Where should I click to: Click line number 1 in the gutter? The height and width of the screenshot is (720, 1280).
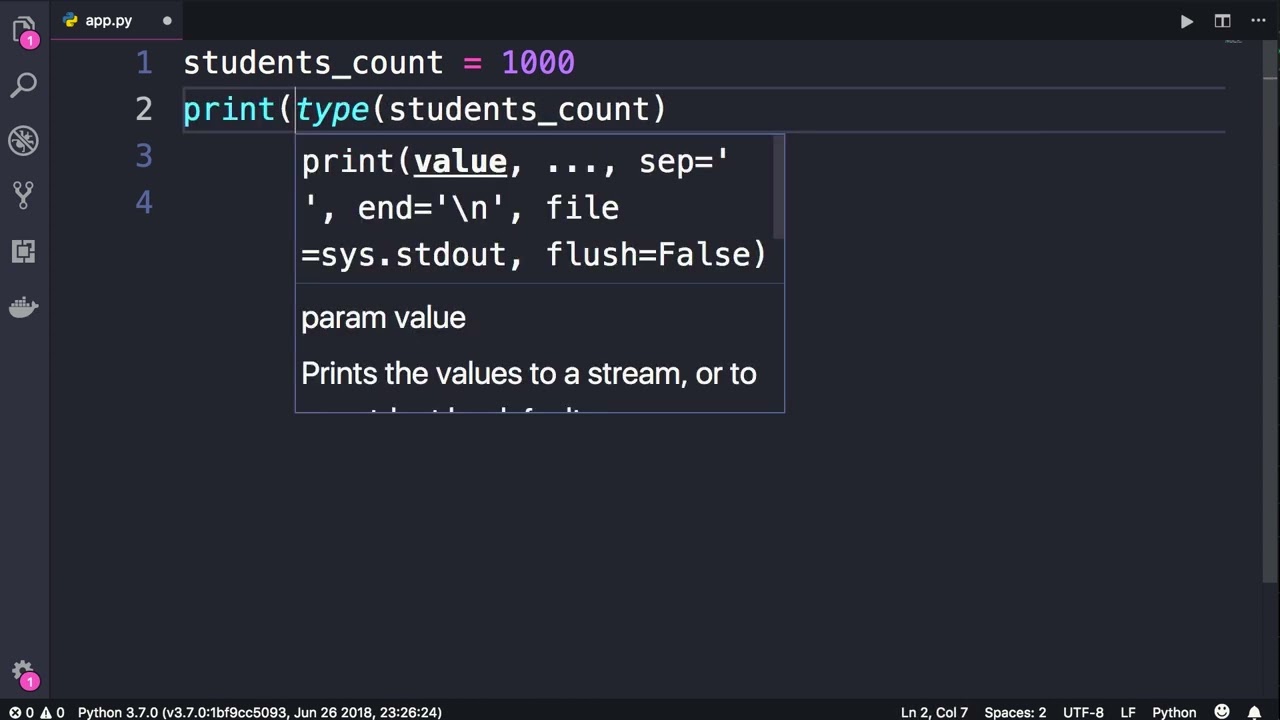point(144,63)
